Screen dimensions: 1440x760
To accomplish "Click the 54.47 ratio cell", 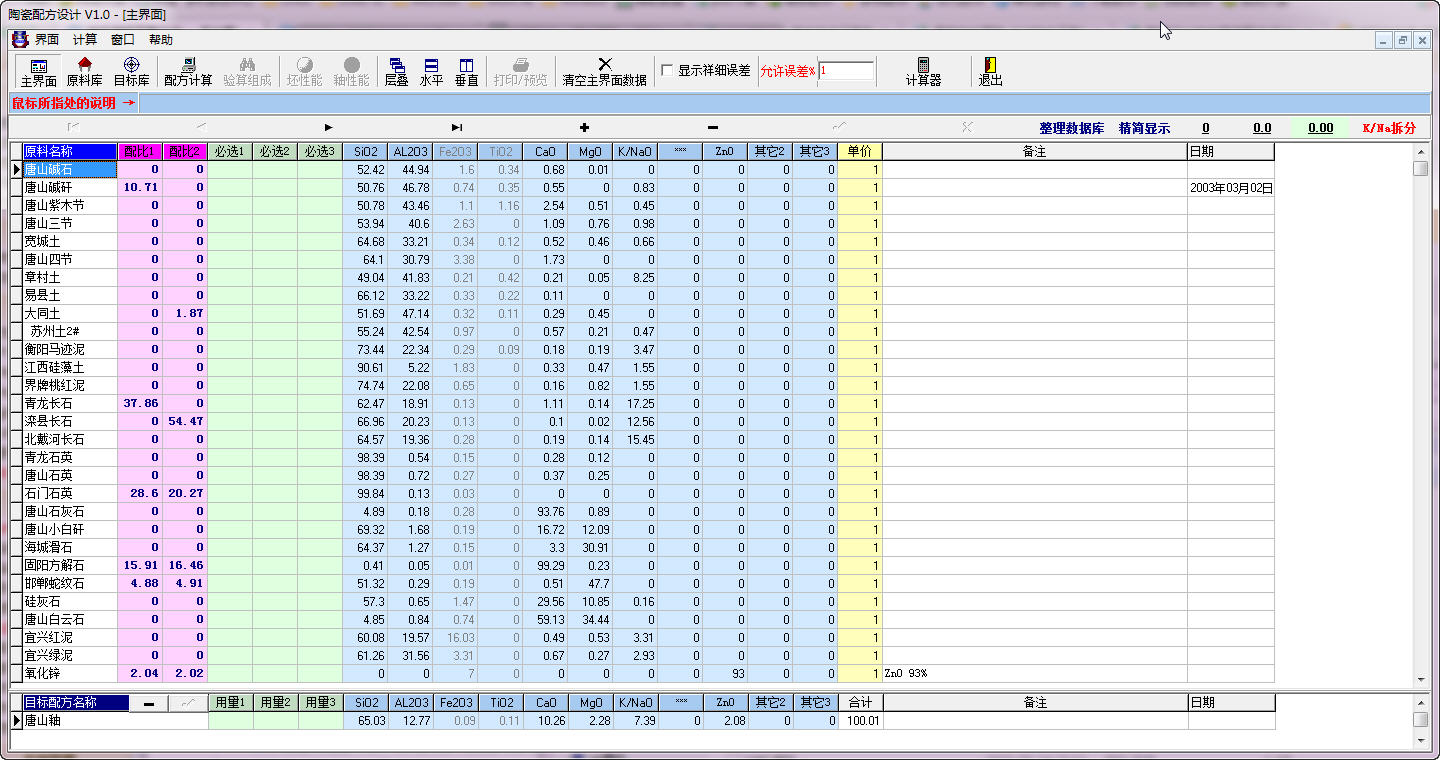I will pyautogui.click(x=185, y=422).
